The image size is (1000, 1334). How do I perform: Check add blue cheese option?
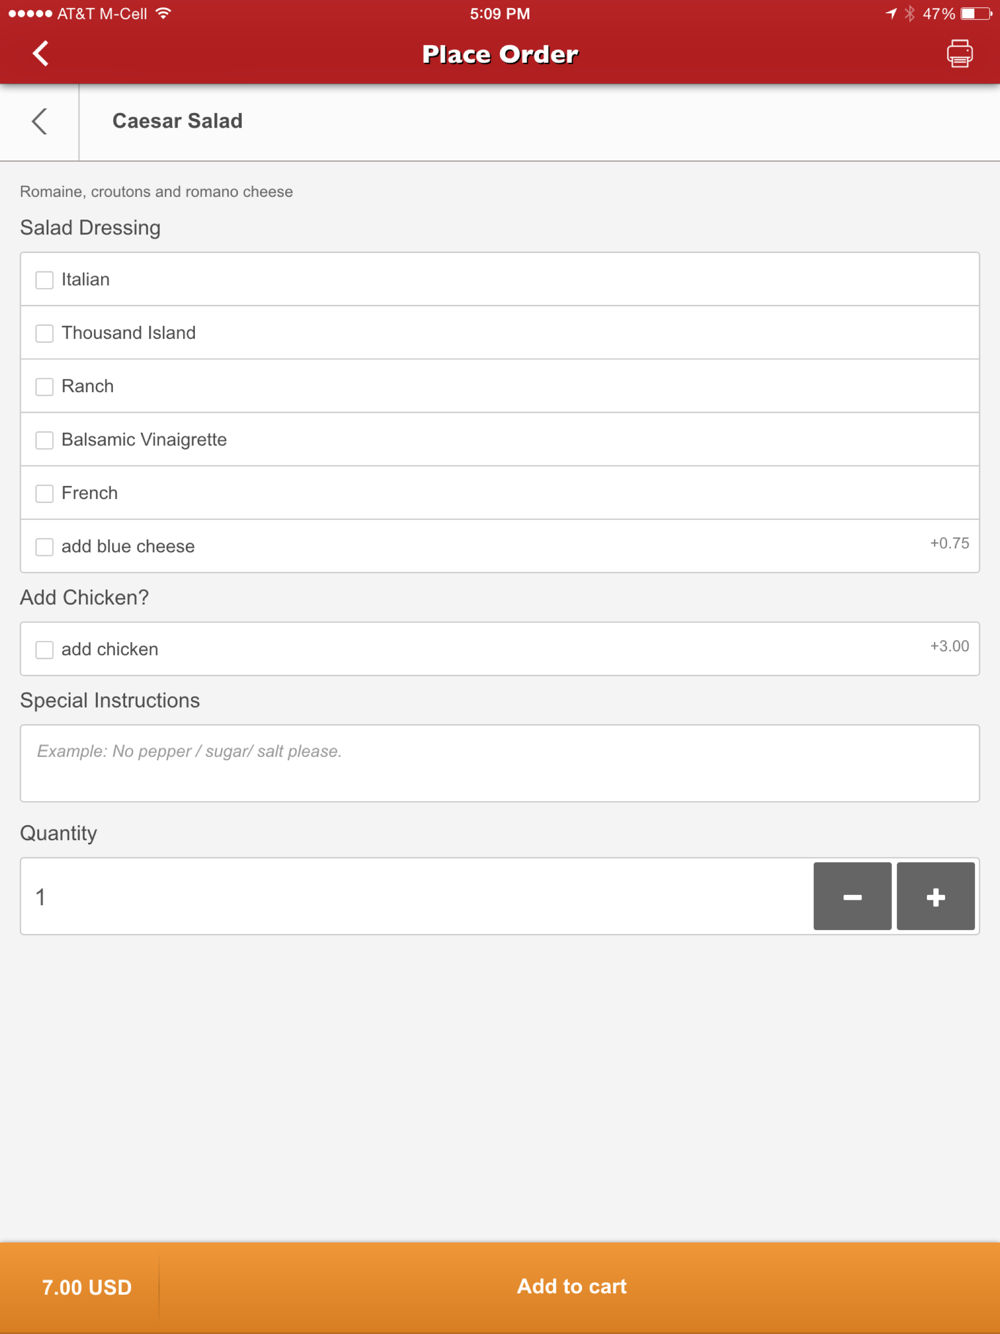pyautogui.click(x=44, y=547)
